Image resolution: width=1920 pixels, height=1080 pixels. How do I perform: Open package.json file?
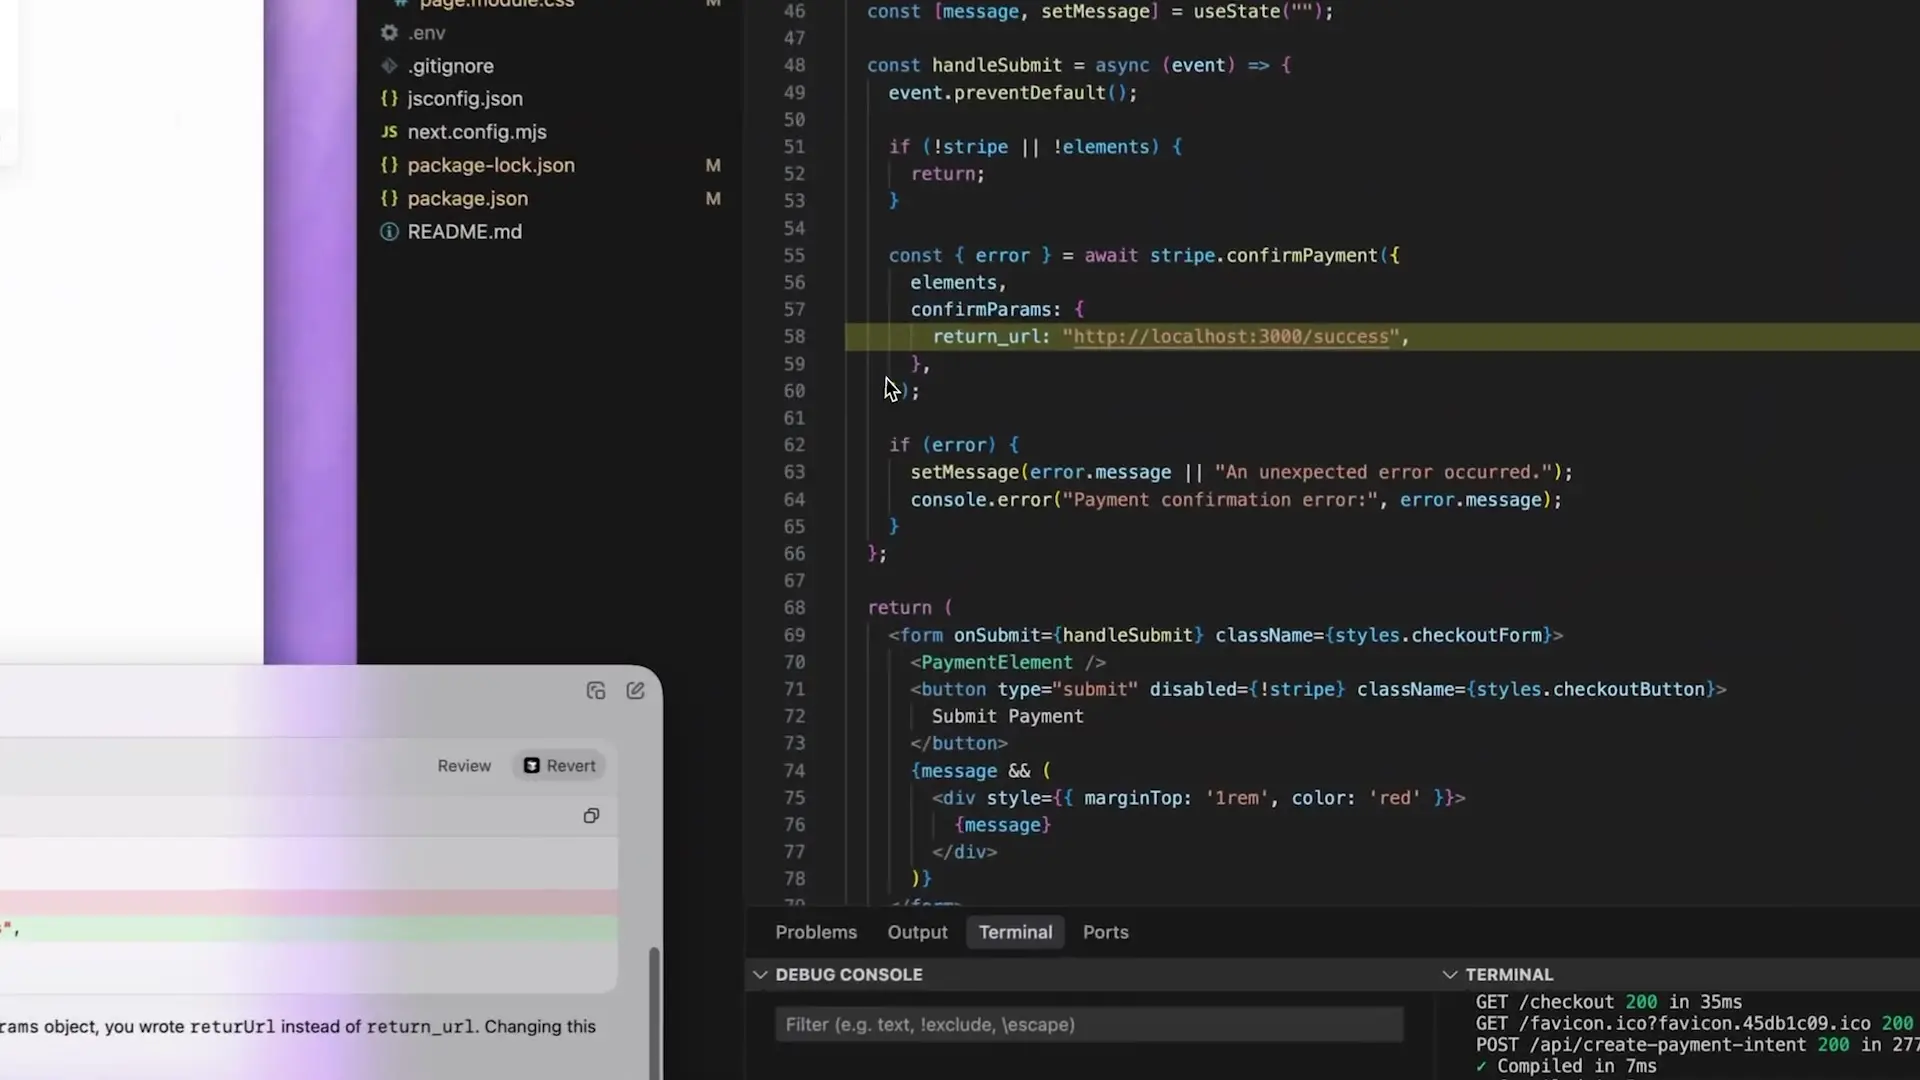coord(468,198)
